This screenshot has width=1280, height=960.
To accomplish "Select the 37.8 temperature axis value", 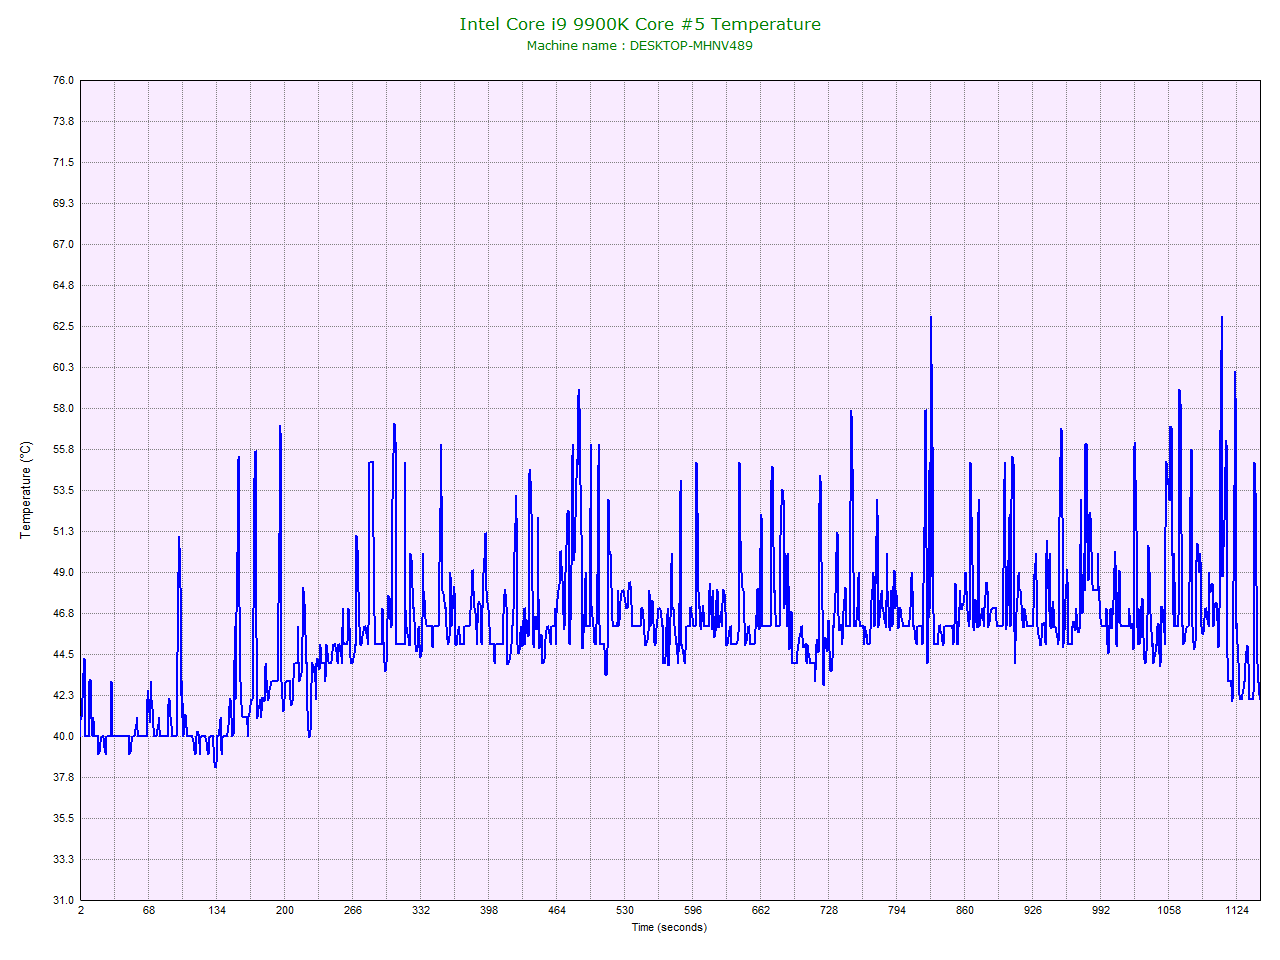I will 63,777.
